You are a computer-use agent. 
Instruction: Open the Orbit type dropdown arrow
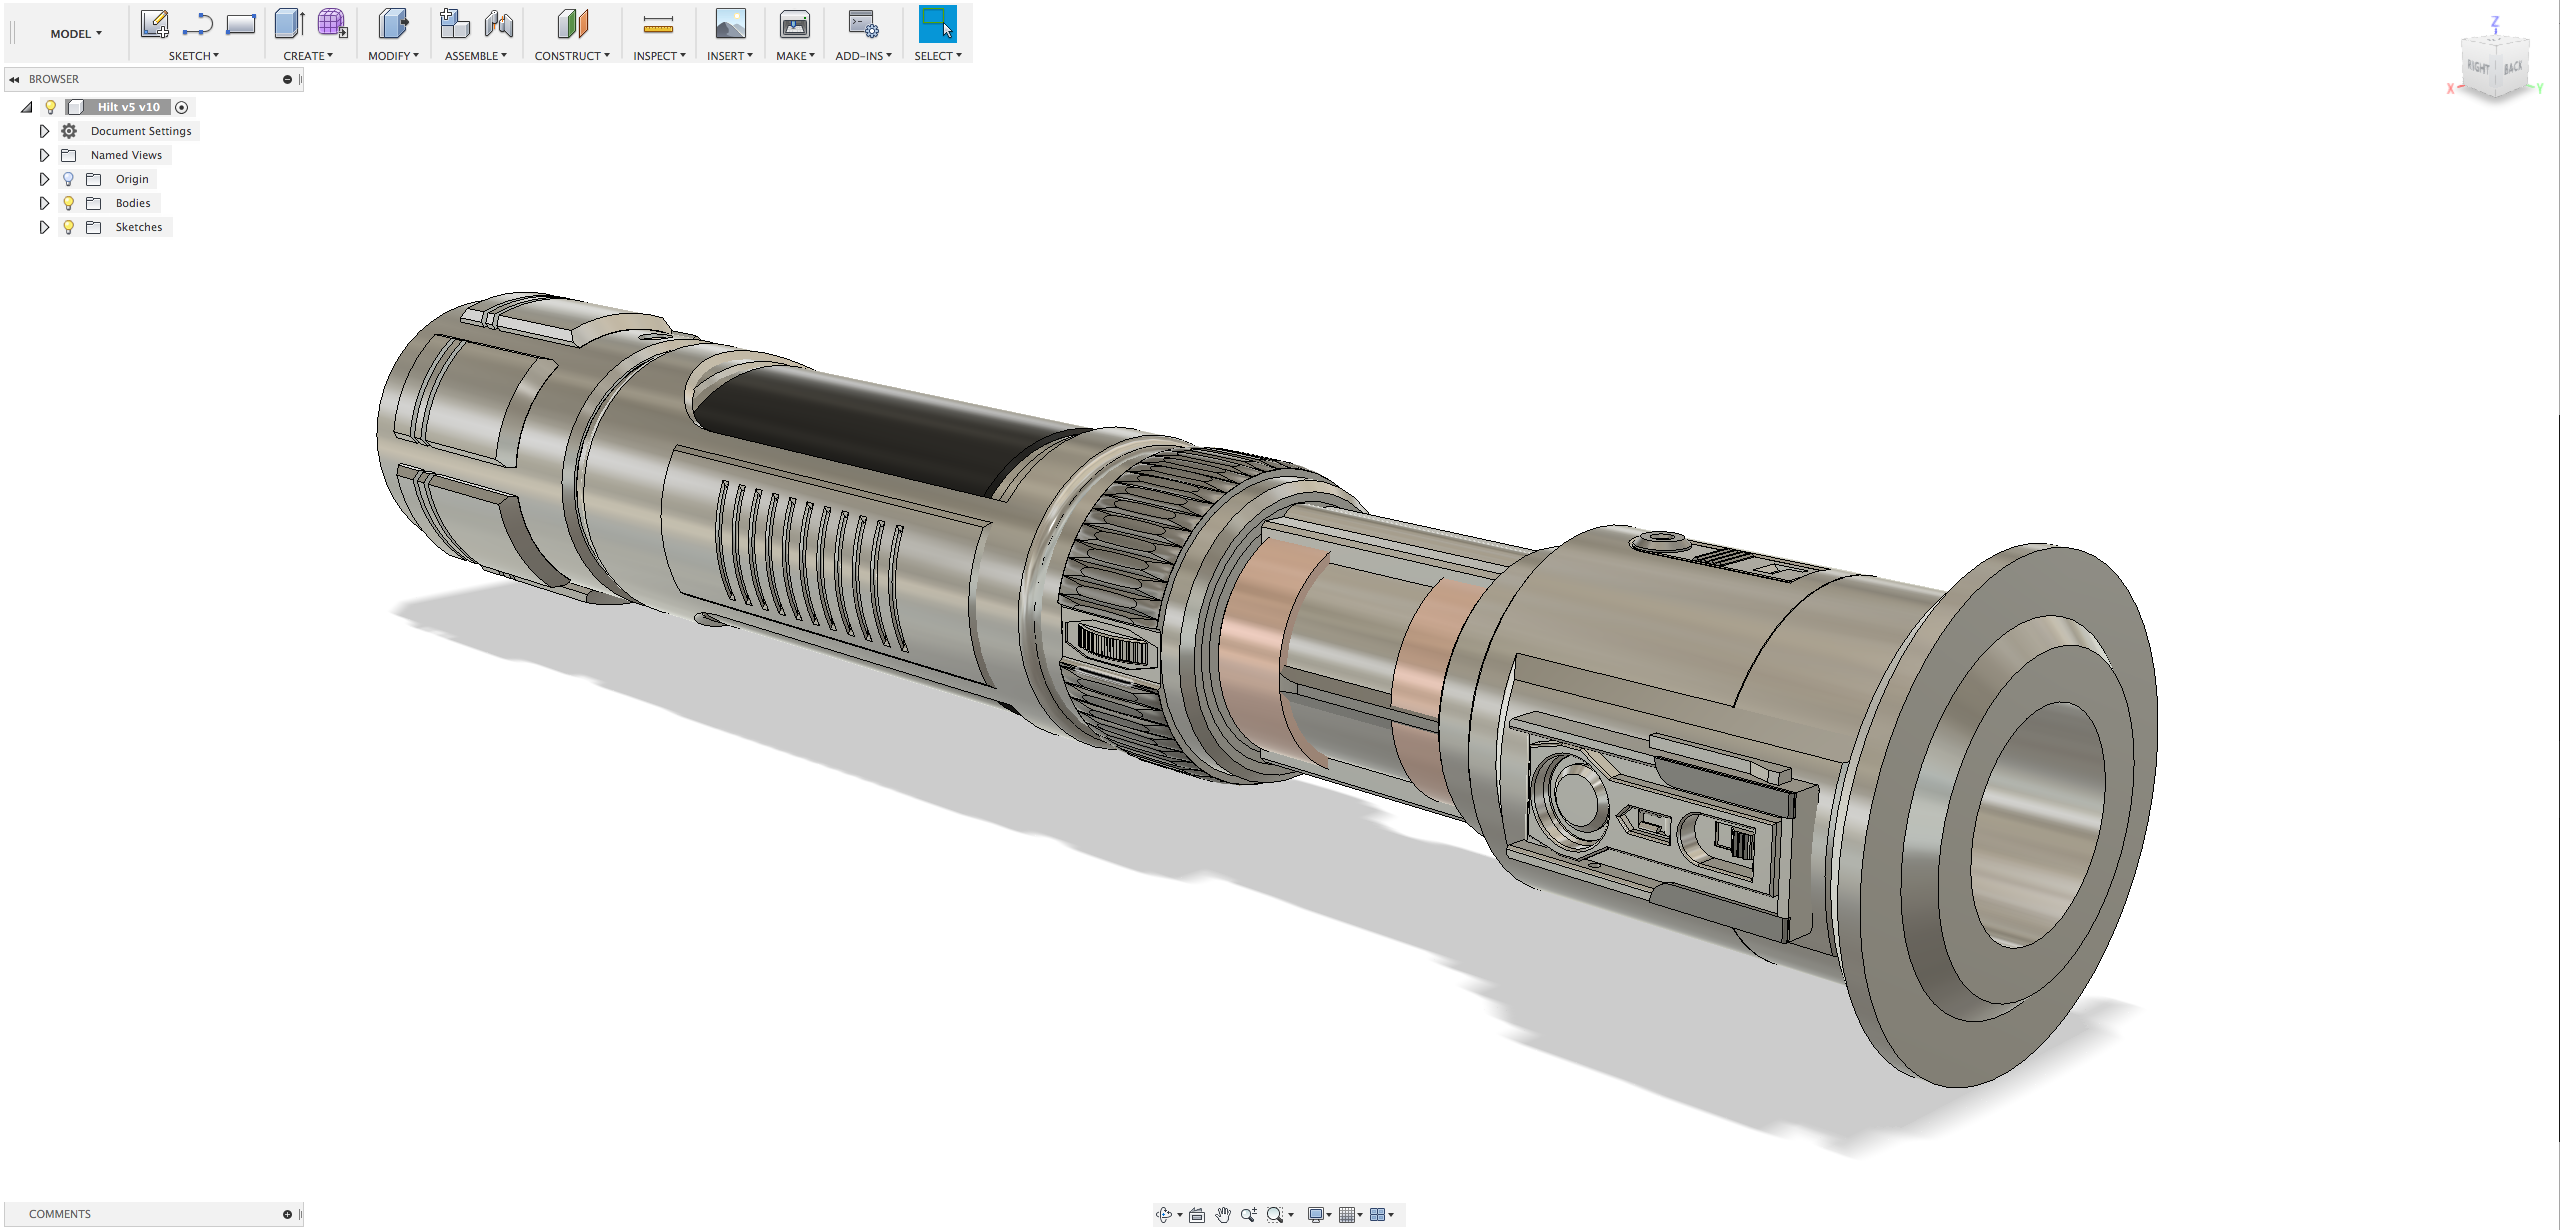[x=1180, y=1215]
